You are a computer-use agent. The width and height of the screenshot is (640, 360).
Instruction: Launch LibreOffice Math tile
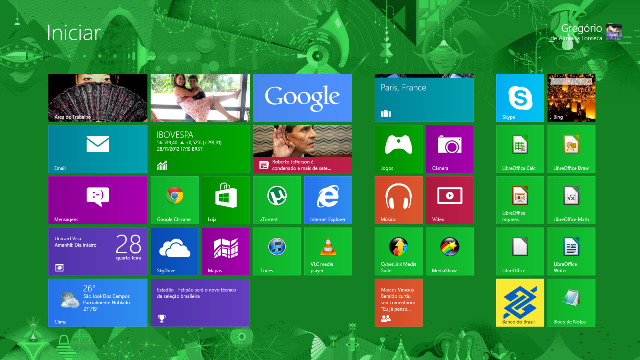coord(571,200)
